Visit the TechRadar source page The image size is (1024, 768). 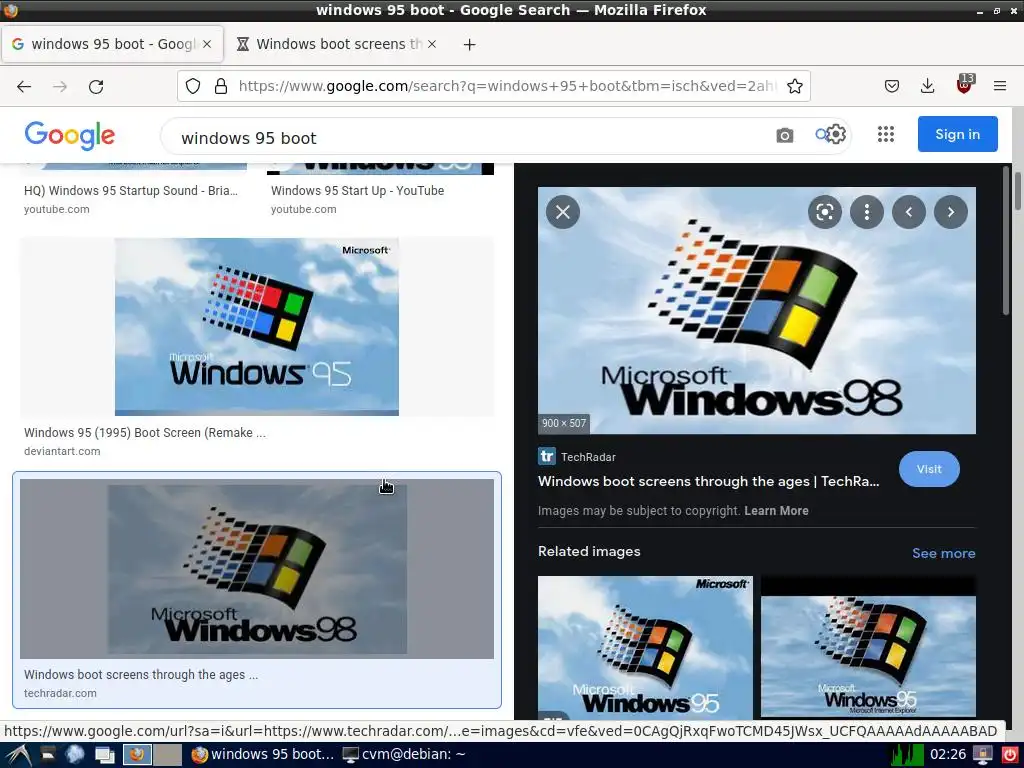(x=929, y=469)
